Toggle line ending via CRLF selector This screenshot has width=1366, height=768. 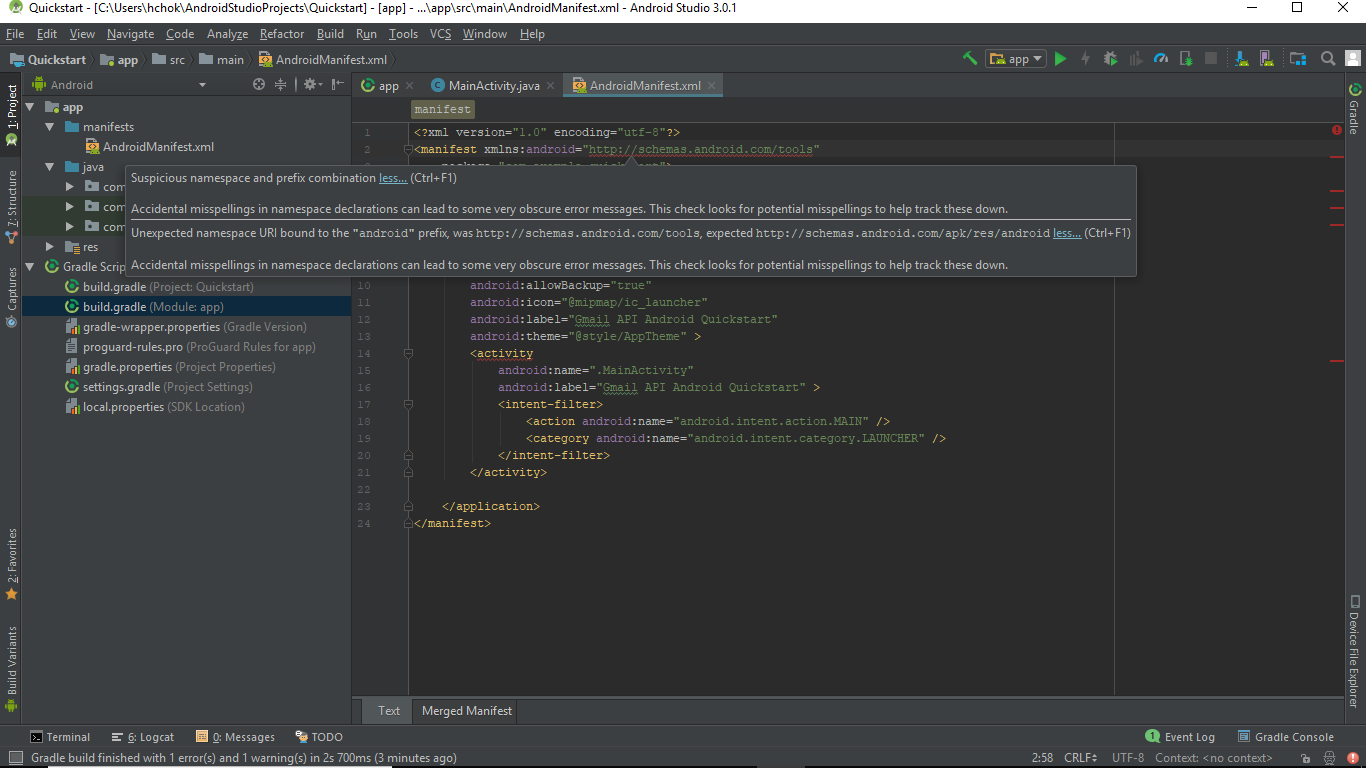[x=1081, y=757]
